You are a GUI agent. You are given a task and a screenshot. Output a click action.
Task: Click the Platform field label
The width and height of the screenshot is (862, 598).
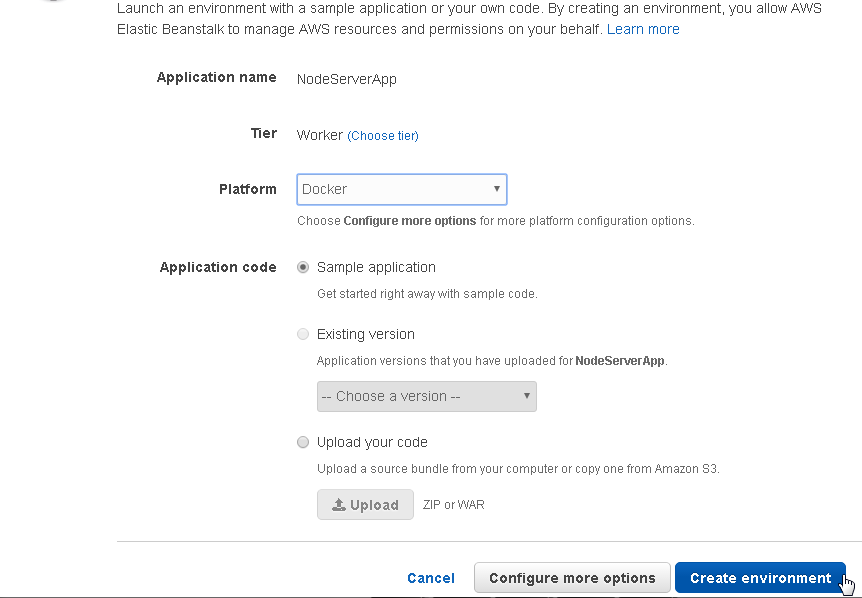tap(248, 189)
